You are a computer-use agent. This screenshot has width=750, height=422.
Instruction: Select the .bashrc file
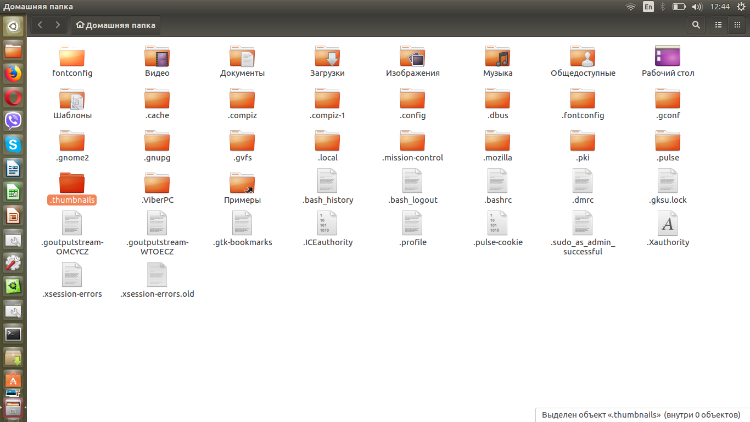pos(498,187)
